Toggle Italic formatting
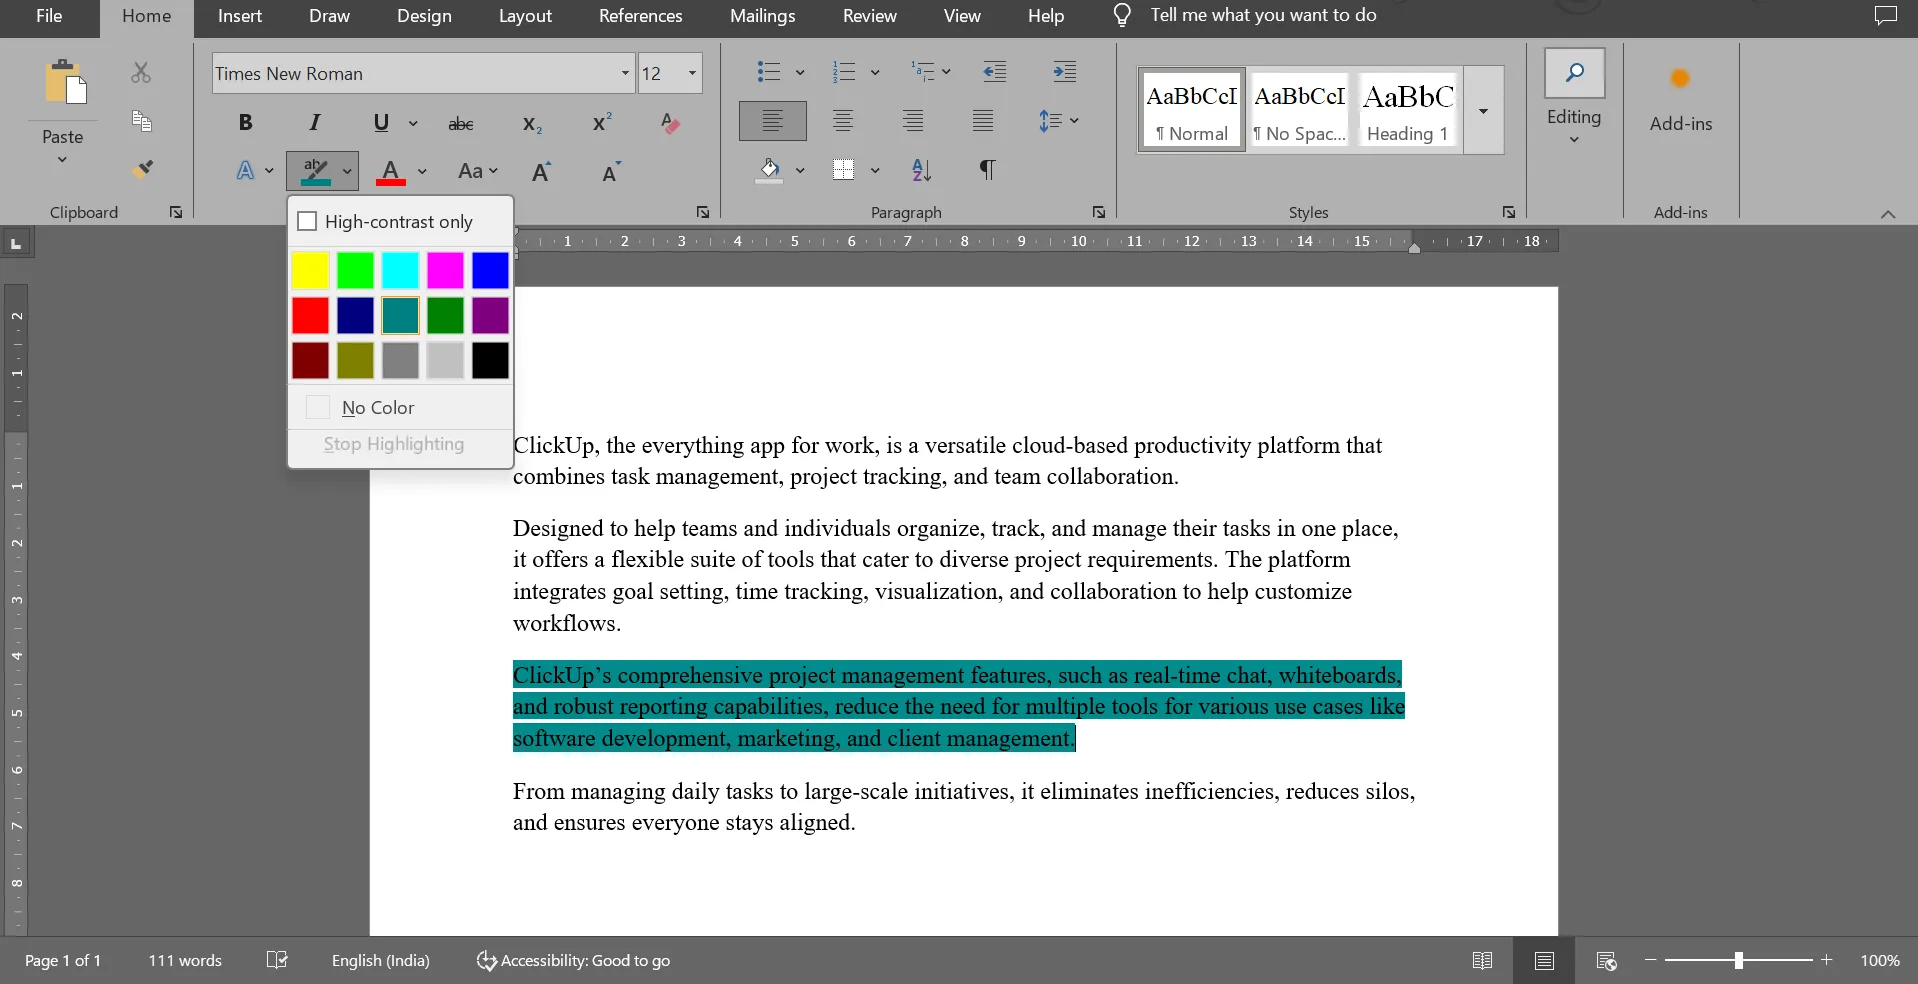 coord(315,122)
